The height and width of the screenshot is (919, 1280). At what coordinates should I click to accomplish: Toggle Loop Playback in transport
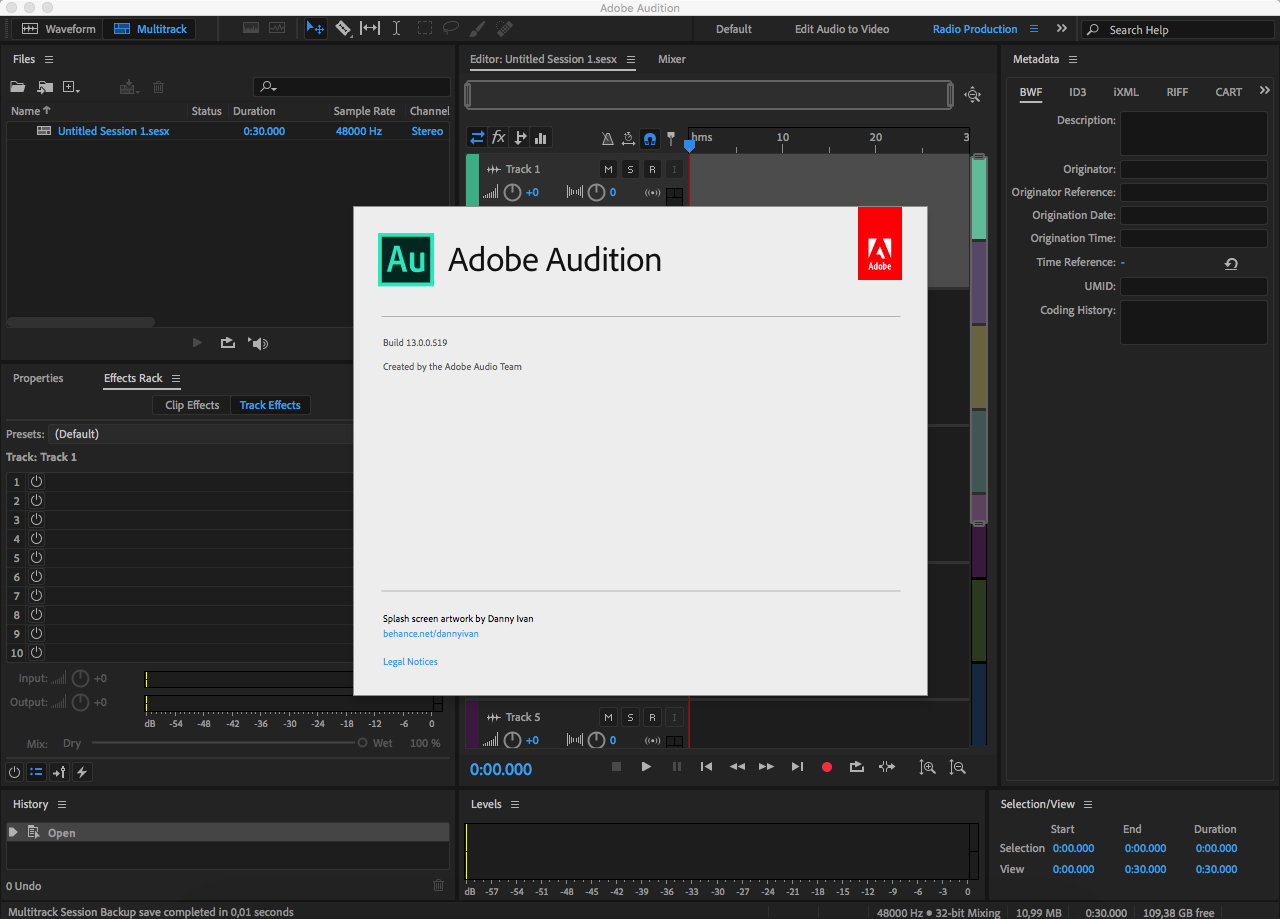pos(857,767)
